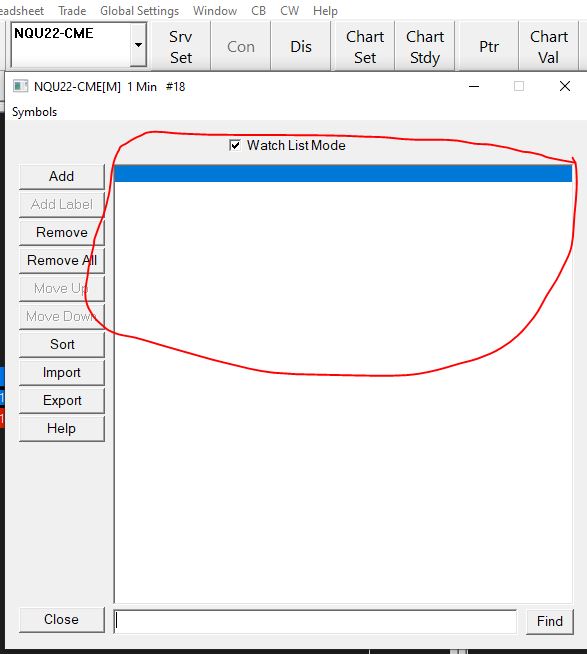This screenshot has width=587, height=654.
Task: Open the CW menu
Action: (x=289, y=11)
